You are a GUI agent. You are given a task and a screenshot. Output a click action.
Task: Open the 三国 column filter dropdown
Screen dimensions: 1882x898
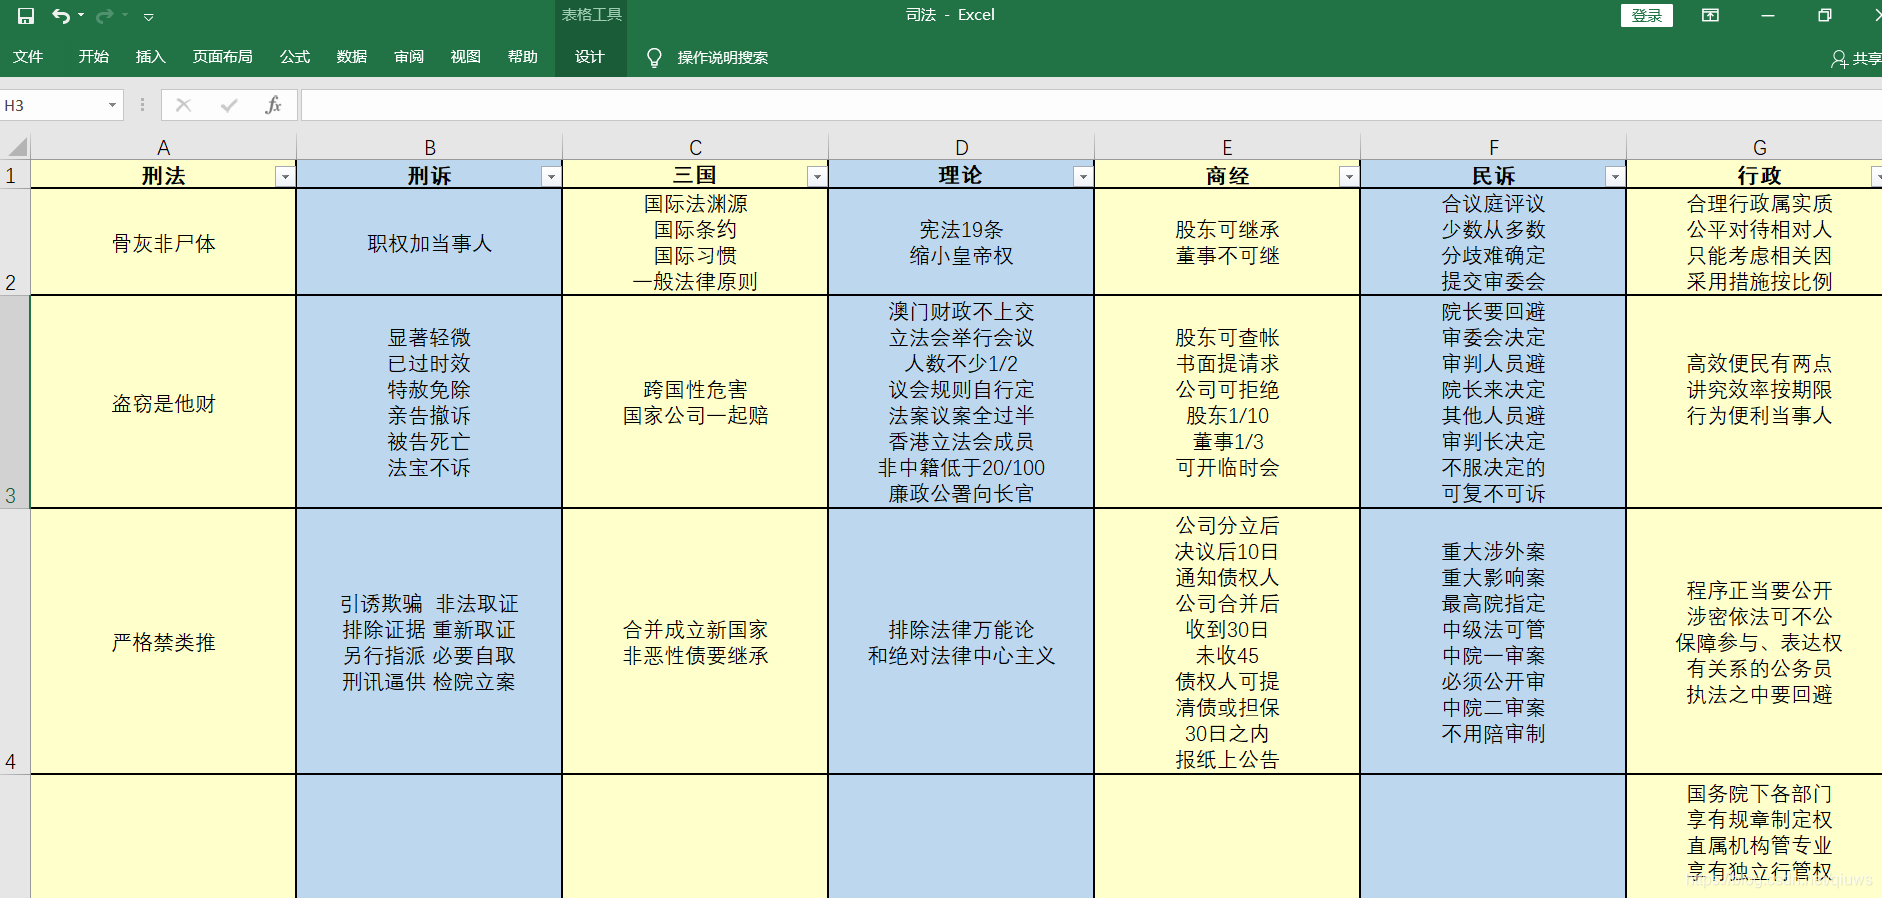pos(817,176)
